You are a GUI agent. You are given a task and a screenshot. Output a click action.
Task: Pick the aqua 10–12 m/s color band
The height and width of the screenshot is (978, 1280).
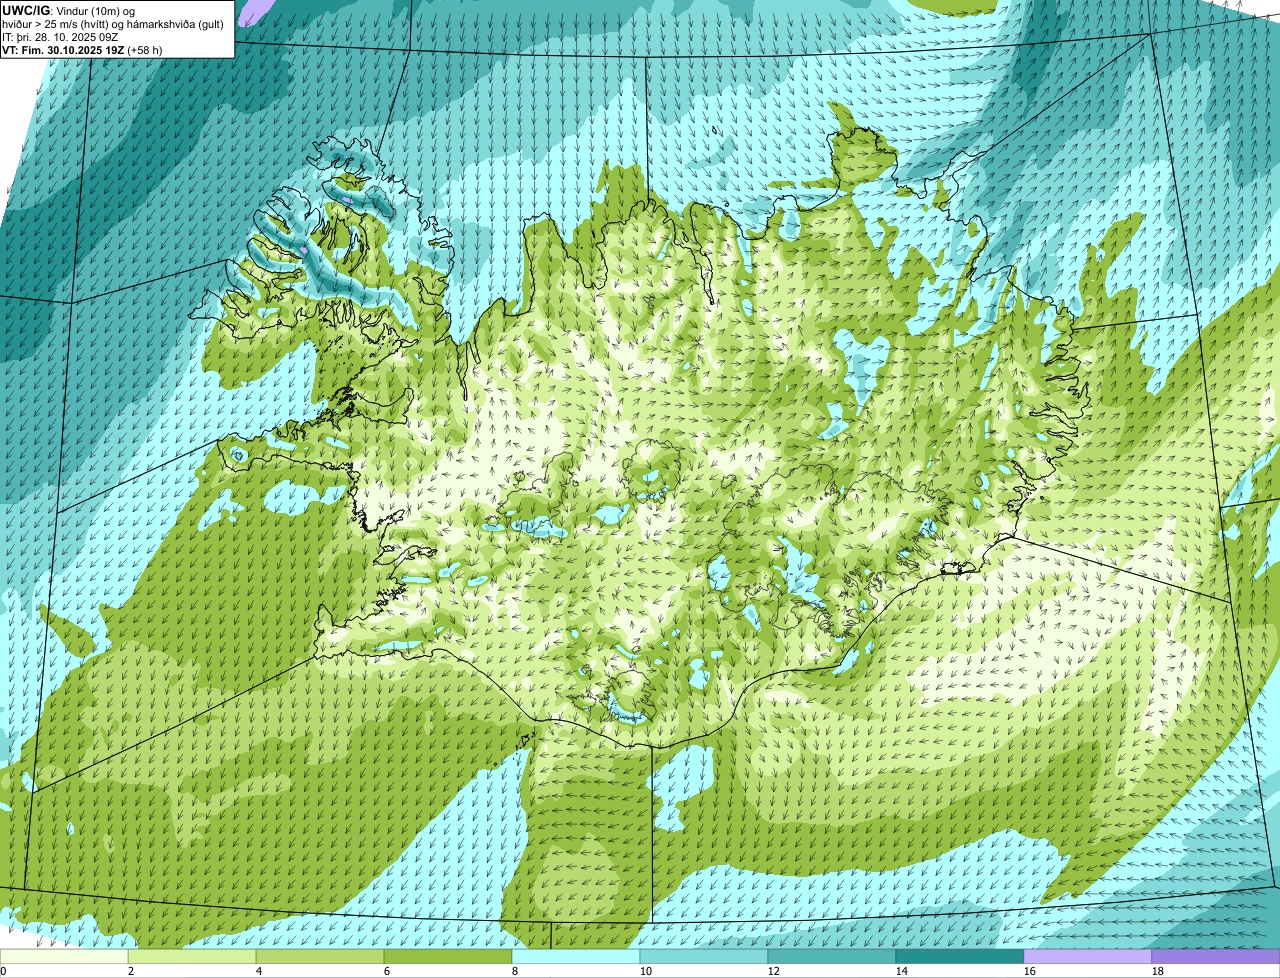point(704,956)
